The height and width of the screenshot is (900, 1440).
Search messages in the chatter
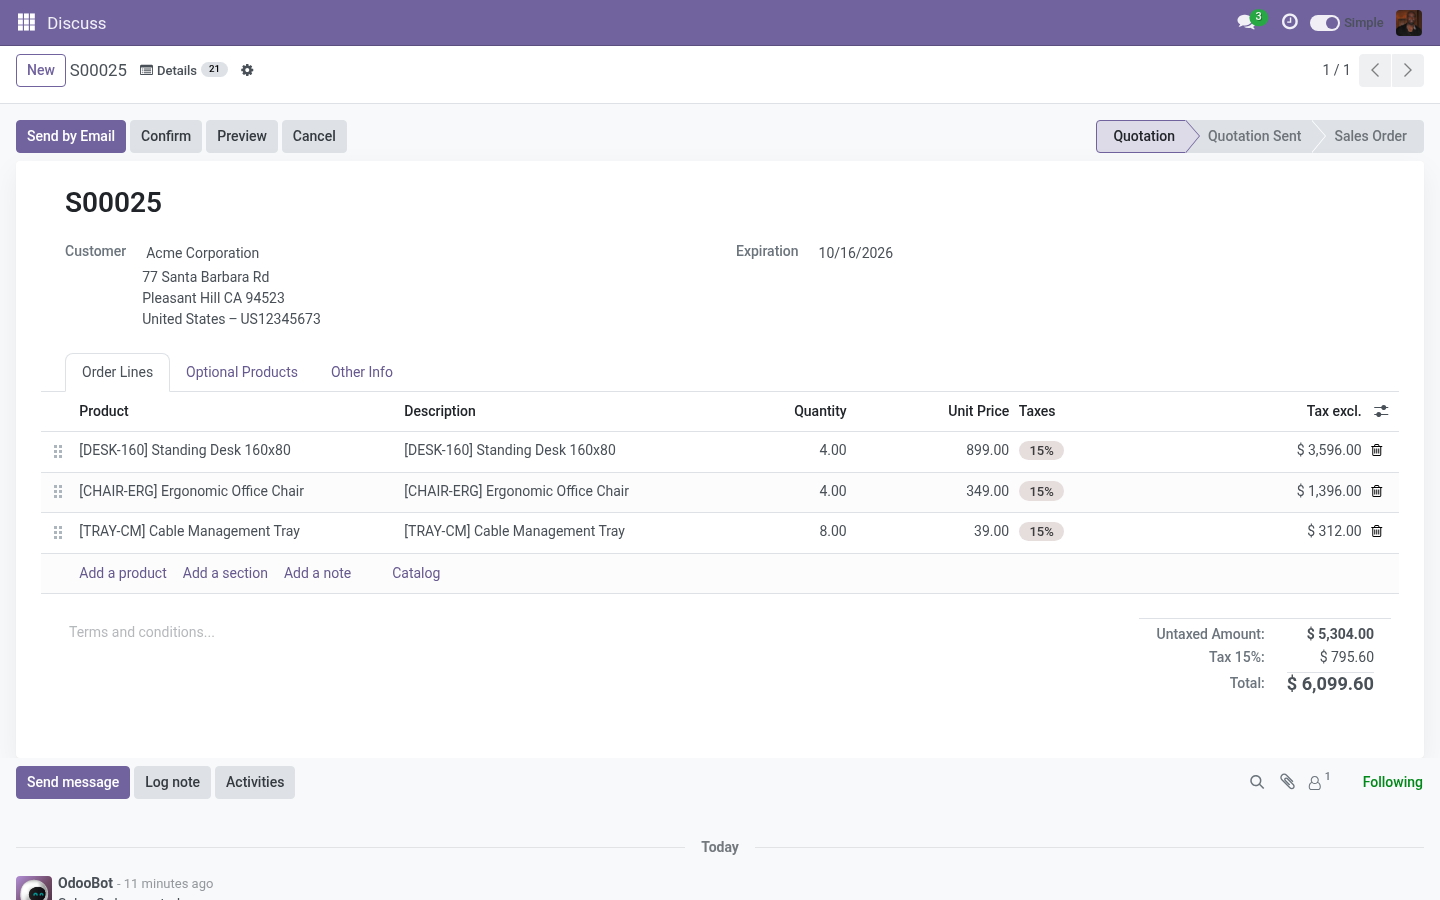[x=1257, y=782]
